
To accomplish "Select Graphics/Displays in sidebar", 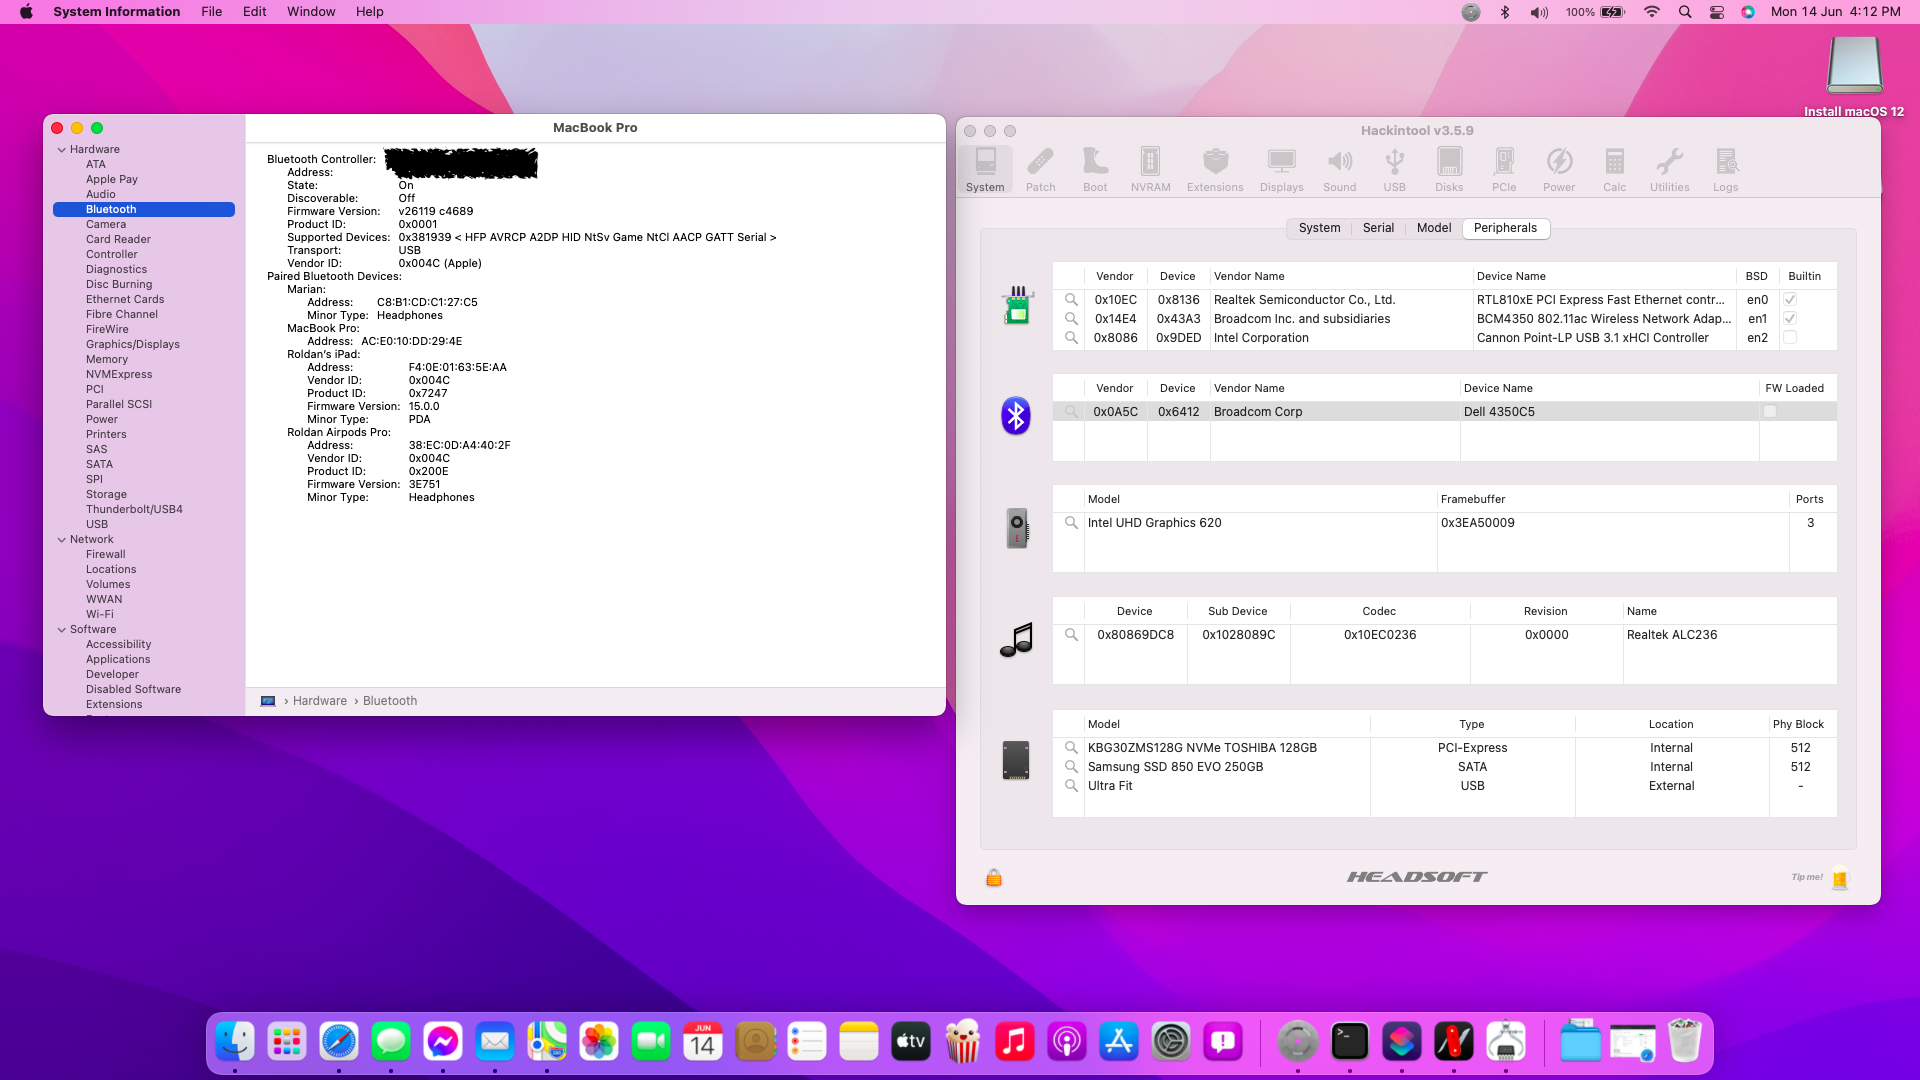I will (133, 345).
